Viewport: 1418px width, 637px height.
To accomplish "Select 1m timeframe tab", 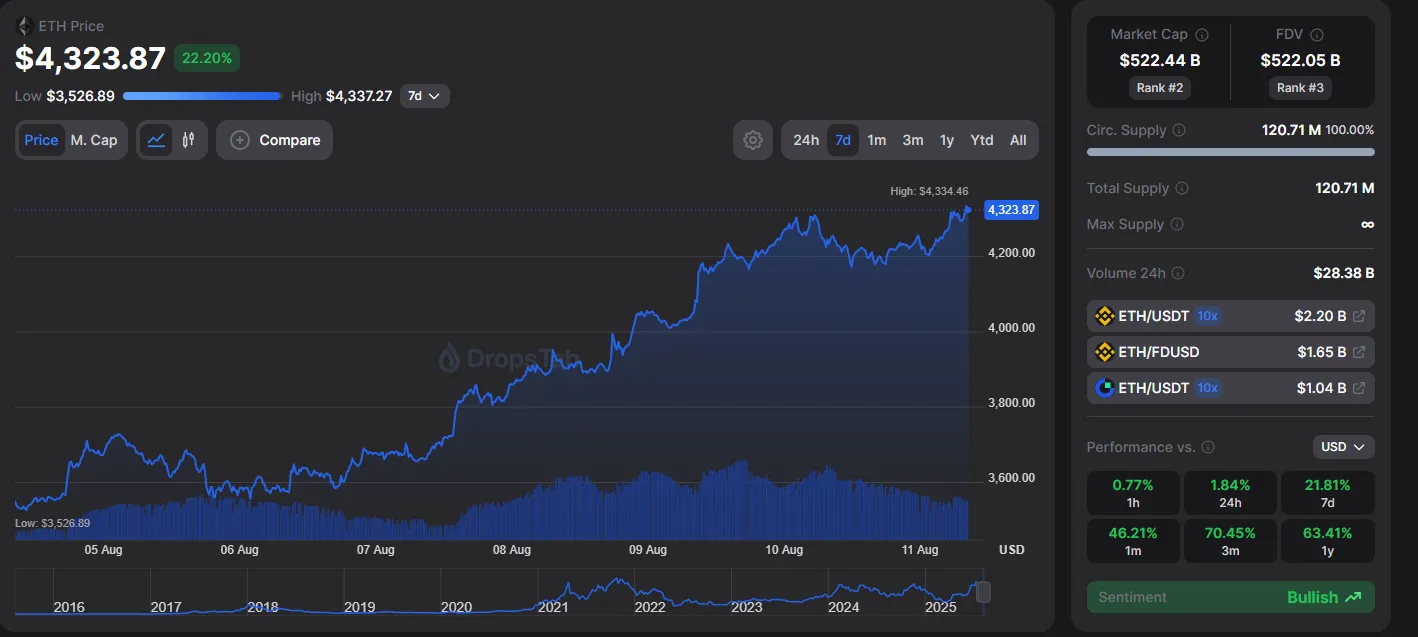I will [877, 140].
